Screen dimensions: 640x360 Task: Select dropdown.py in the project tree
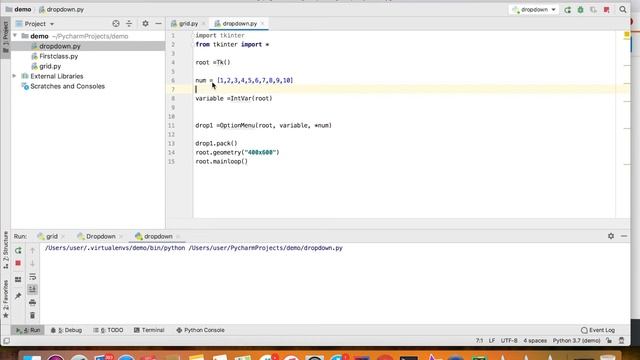click(60, 46)
